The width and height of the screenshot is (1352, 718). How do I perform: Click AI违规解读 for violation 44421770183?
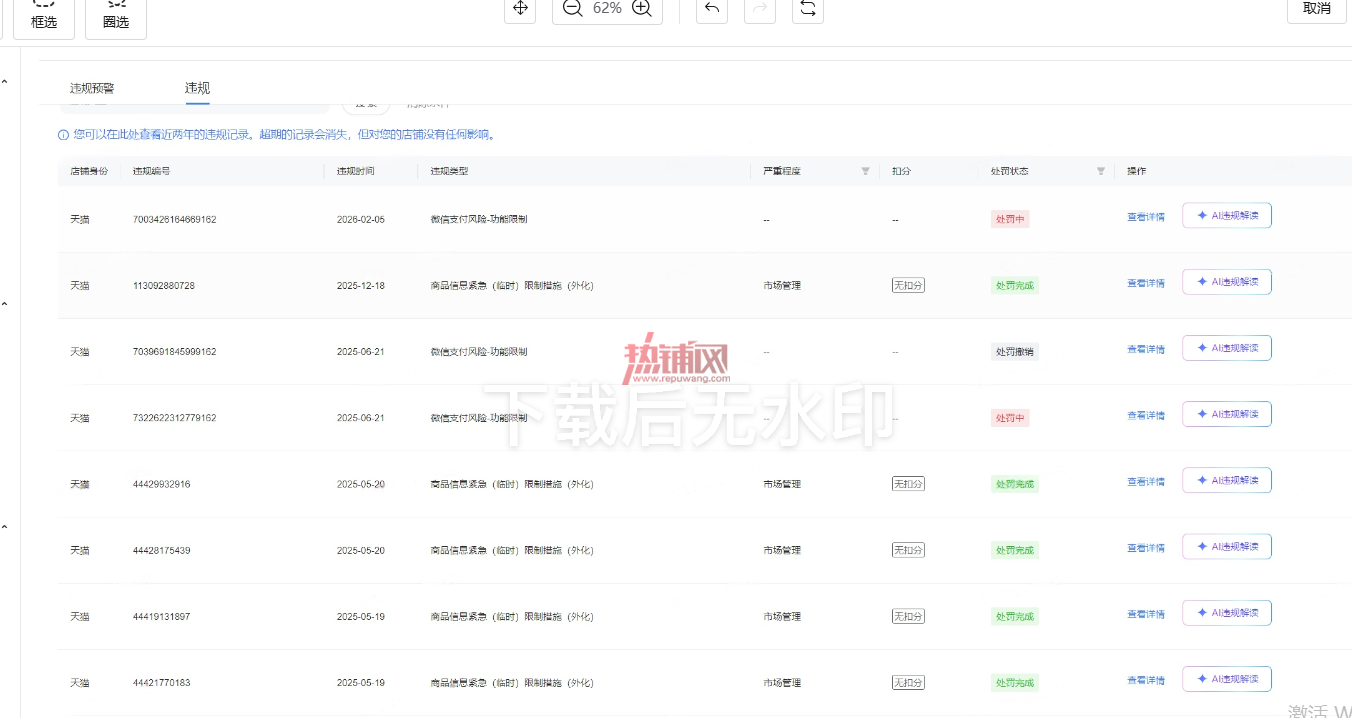point(1227,679)
